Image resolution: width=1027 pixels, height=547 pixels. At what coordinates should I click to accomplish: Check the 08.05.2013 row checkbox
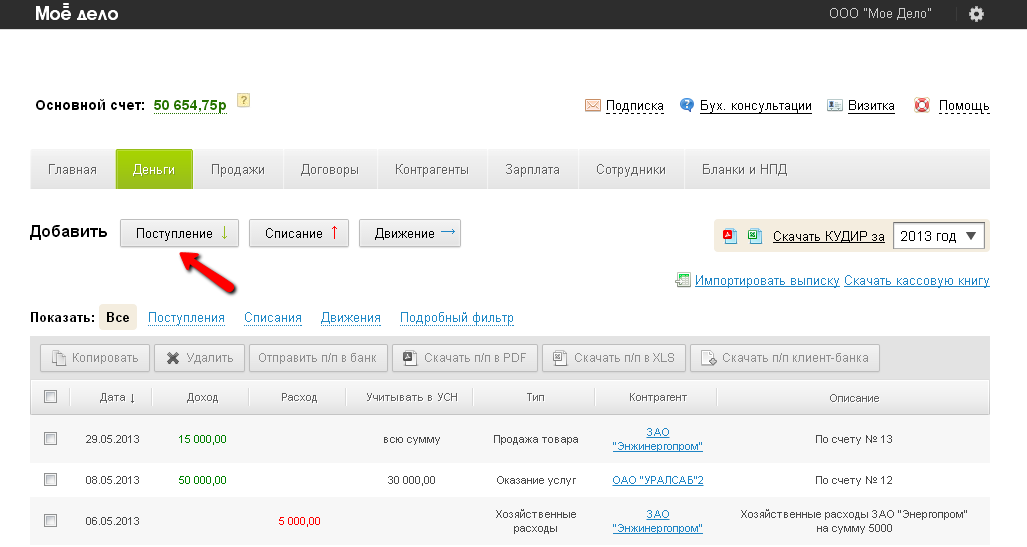51,480
